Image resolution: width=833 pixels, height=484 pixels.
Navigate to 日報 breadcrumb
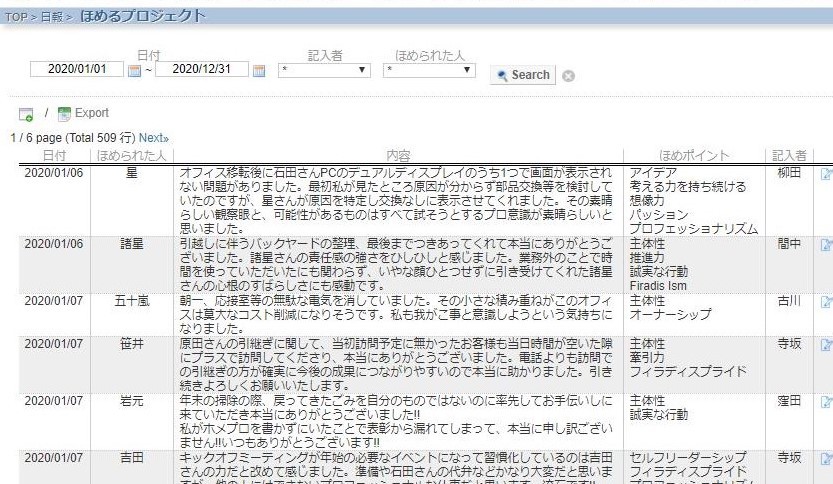pyautogui.click(x=52, y=17)
